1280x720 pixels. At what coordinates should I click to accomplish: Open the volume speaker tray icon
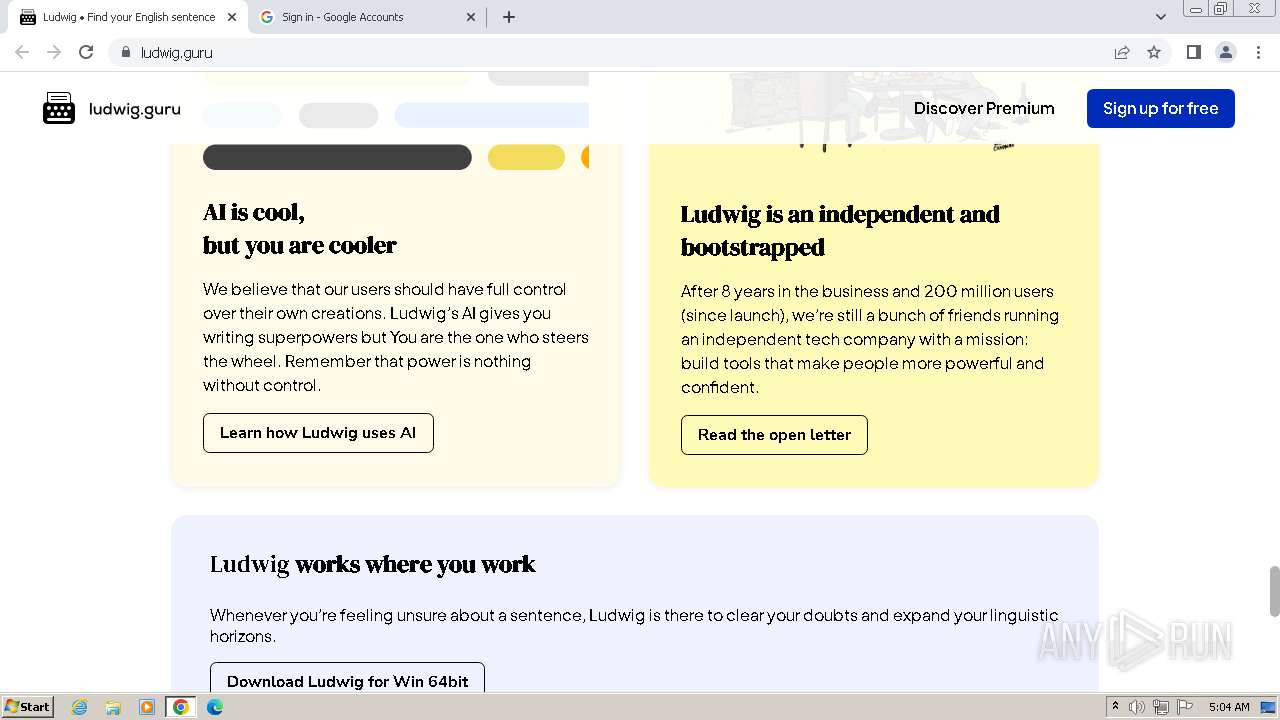(x=1137, y=707)
